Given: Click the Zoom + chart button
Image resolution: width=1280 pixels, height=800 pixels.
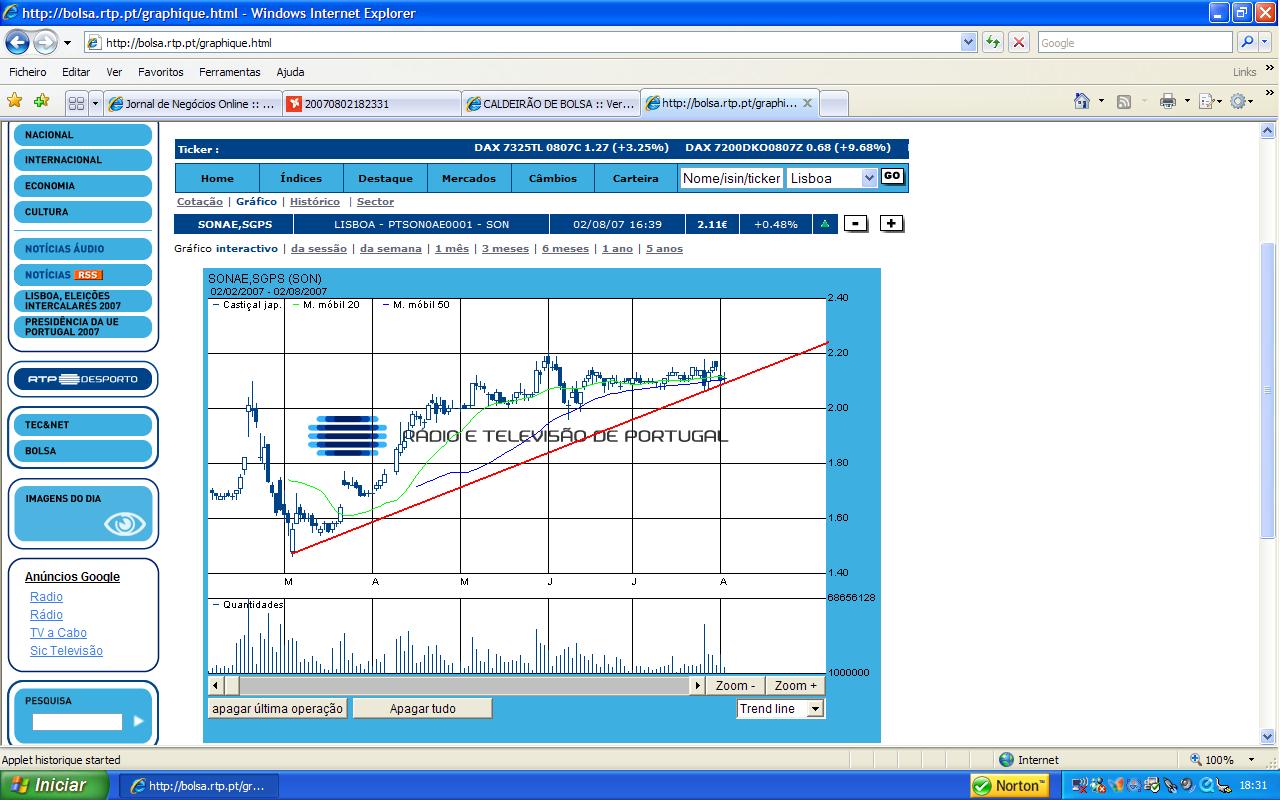Looking at the screenshot, I should (x=796, y=685).
